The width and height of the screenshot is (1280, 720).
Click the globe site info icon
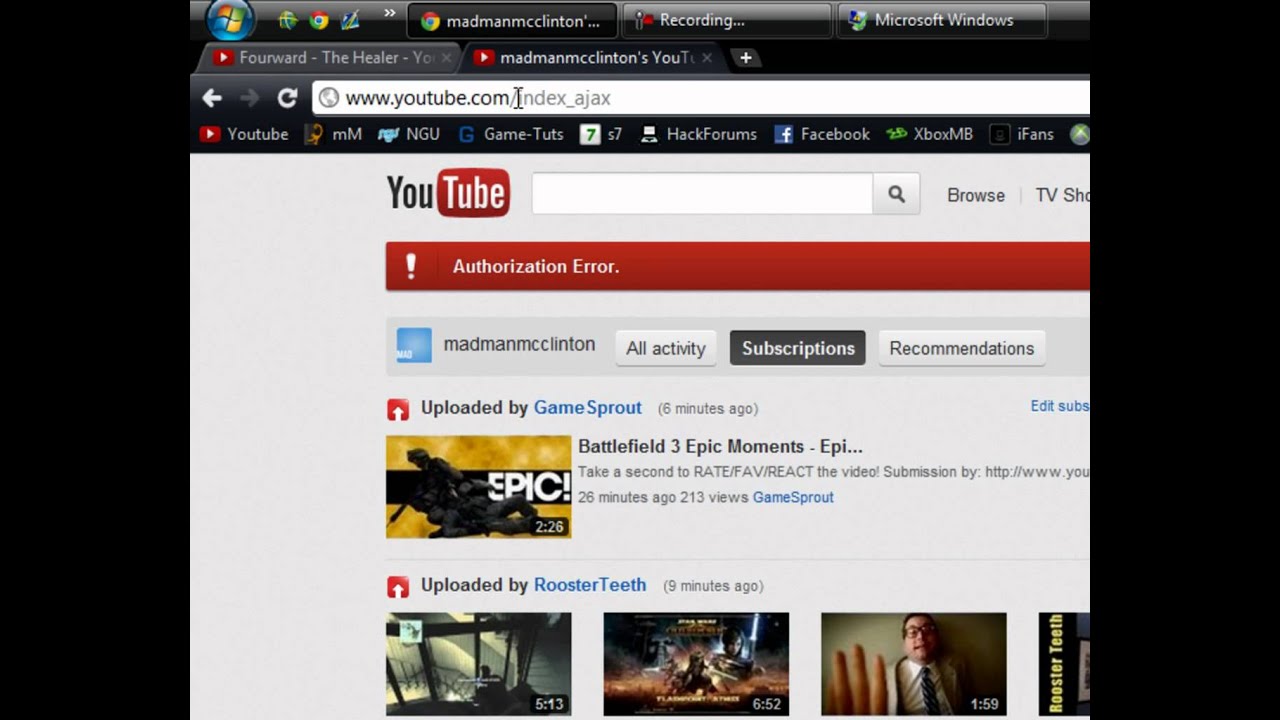tap(328, 97)
